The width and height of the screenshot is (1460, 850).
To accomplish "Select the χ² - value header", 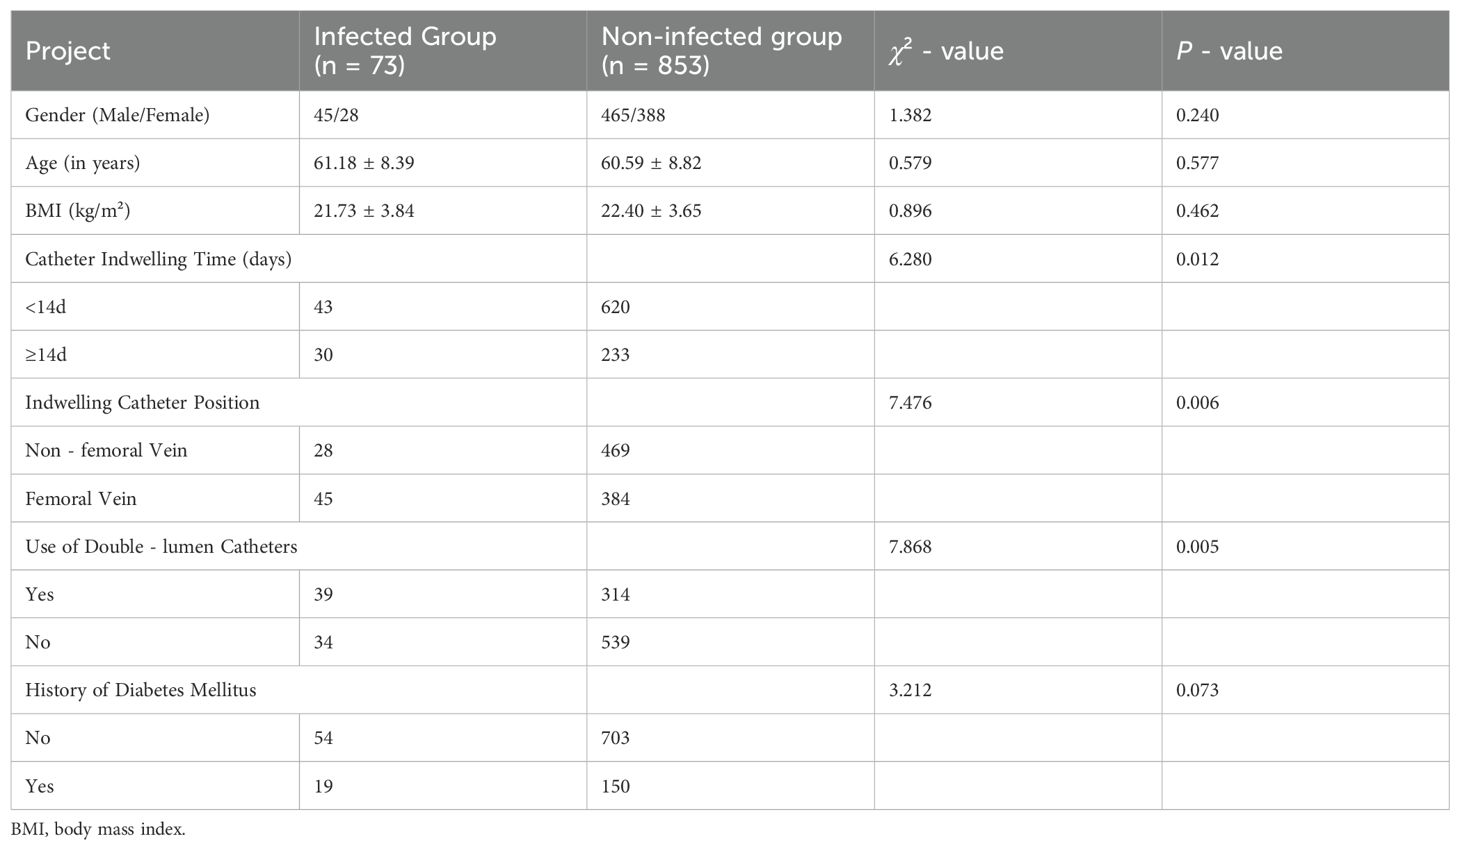I will click(1018, 51).
